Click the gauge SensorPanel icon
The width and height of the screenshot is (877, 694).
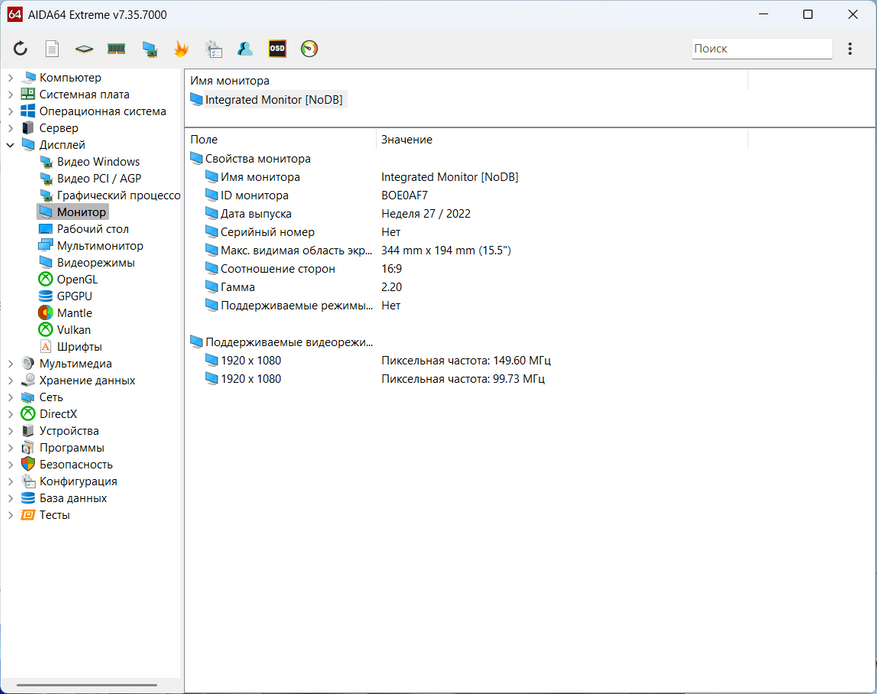point(309,48)
